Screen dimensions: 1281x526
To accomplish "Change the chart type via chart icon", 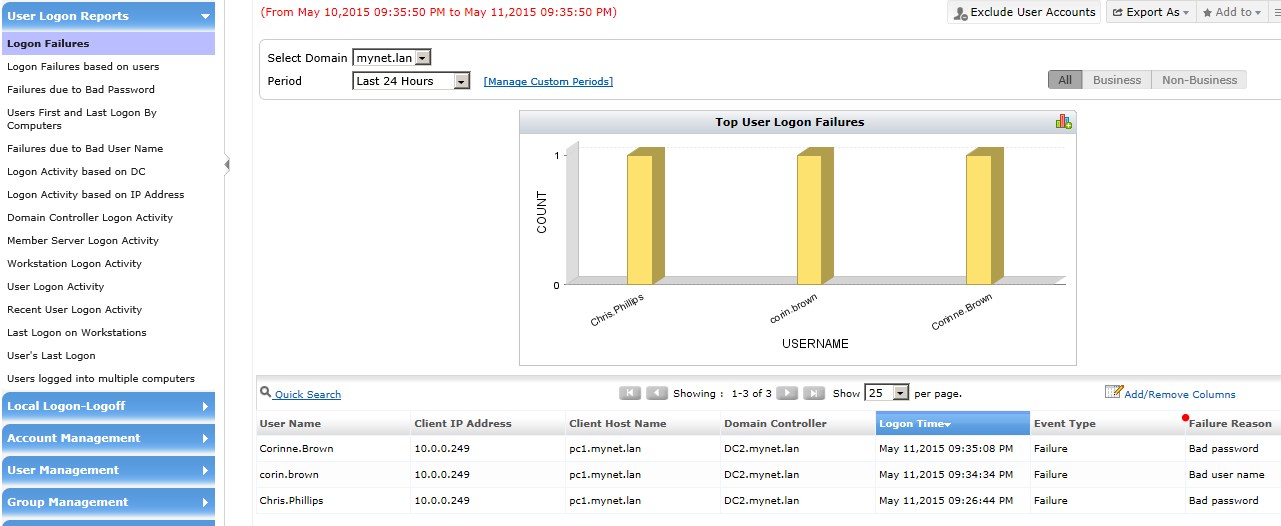I will pos(1063,122).
